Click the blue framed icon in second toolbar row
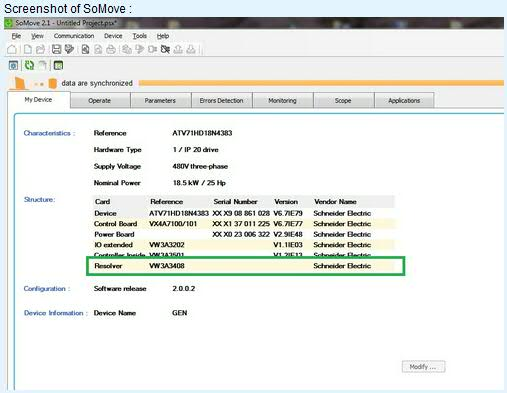 pyautogui.click(x=13, y=65)
